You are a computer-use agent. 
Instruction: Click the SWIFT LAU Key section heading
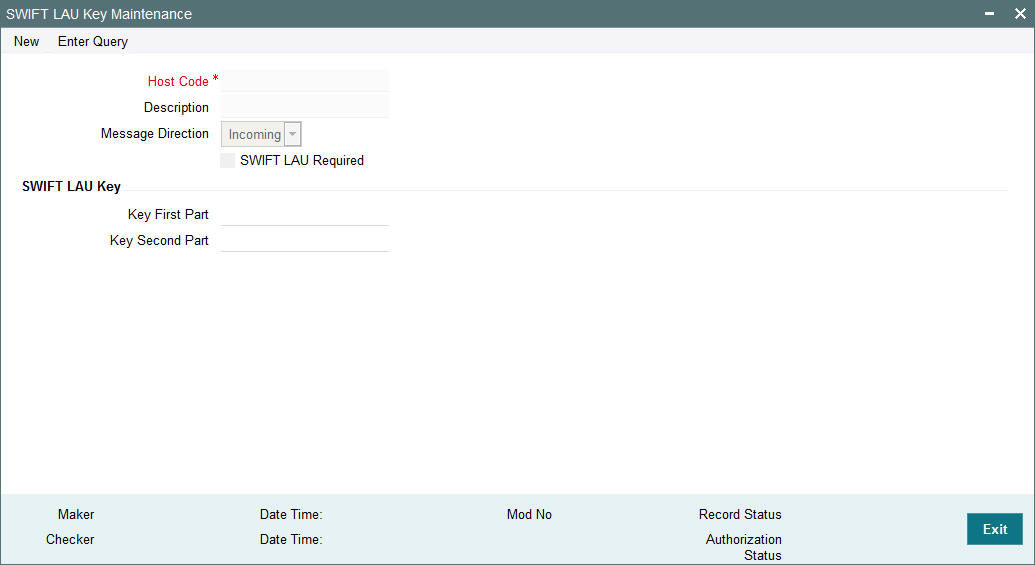point(71,187)
